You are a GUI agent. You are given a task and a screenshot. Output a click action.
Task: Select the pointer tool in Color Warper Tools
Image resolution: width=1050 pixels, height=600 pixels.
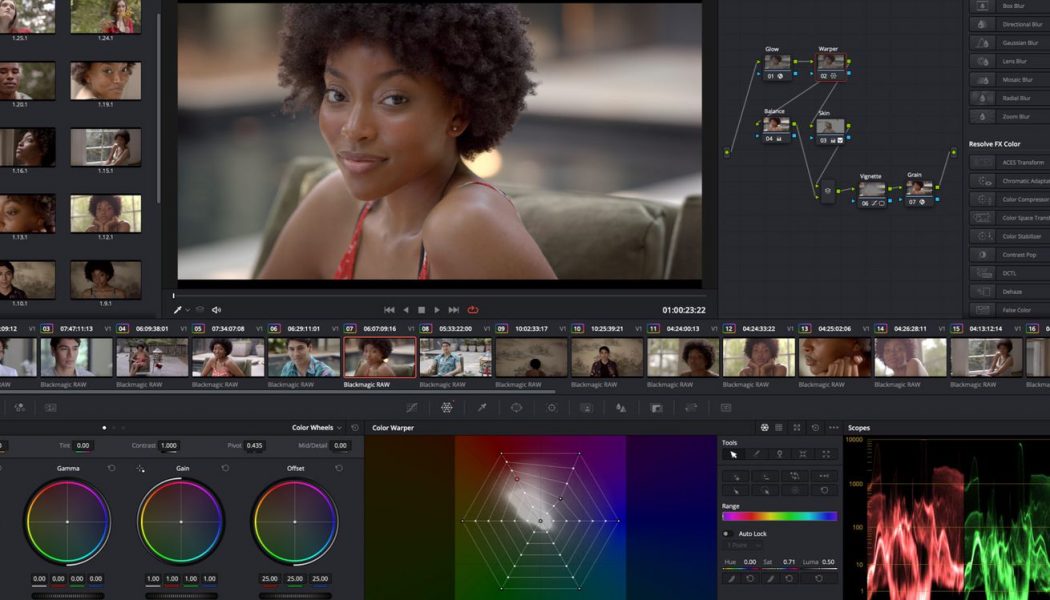click(736, 453)
